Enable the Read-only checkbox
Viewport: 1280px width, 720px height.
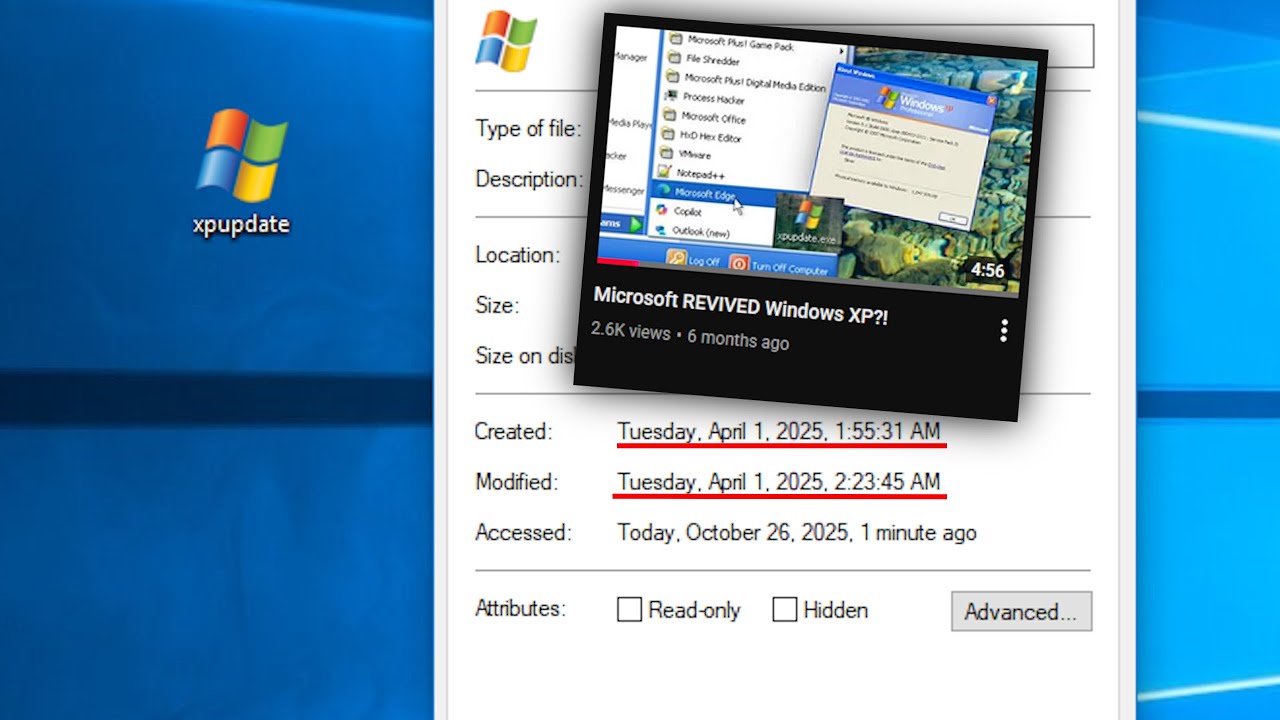coord(629,610)
